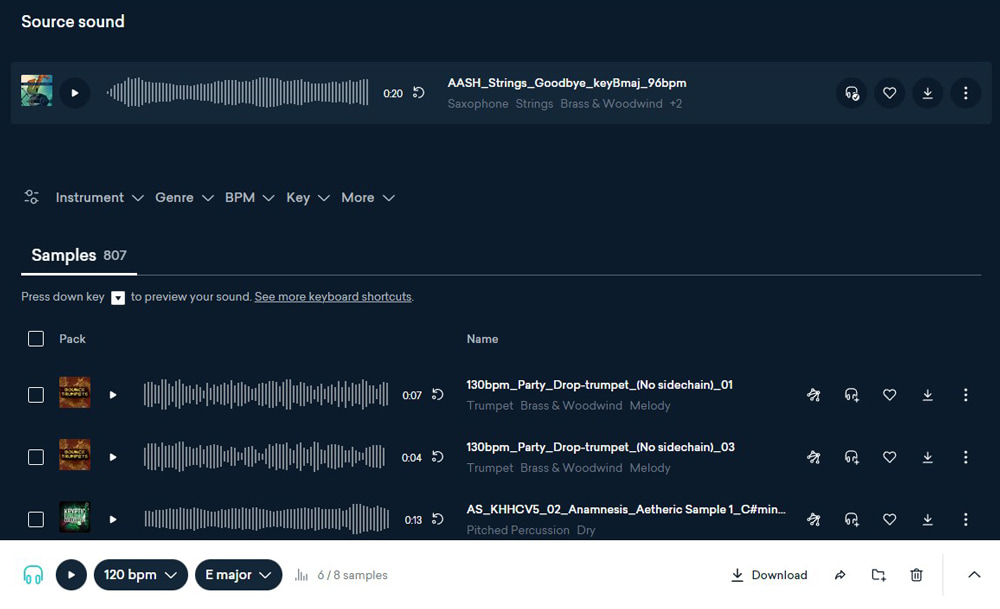Download the AASH_Strings_Goodbye source sound
This screenshot has width=1000, height=609.
pos(928,92)
